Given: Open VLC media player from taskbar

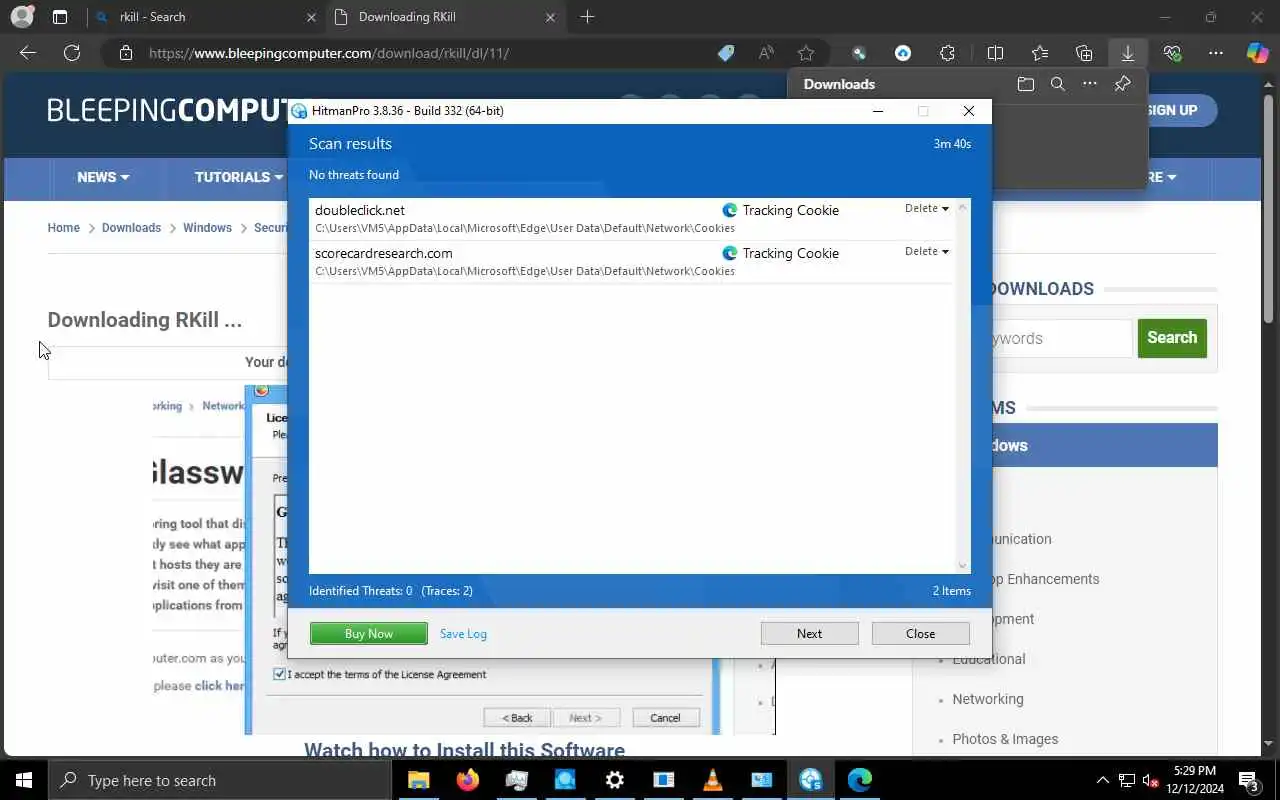Looking at the screenshot, I should [x=713, y=780].
